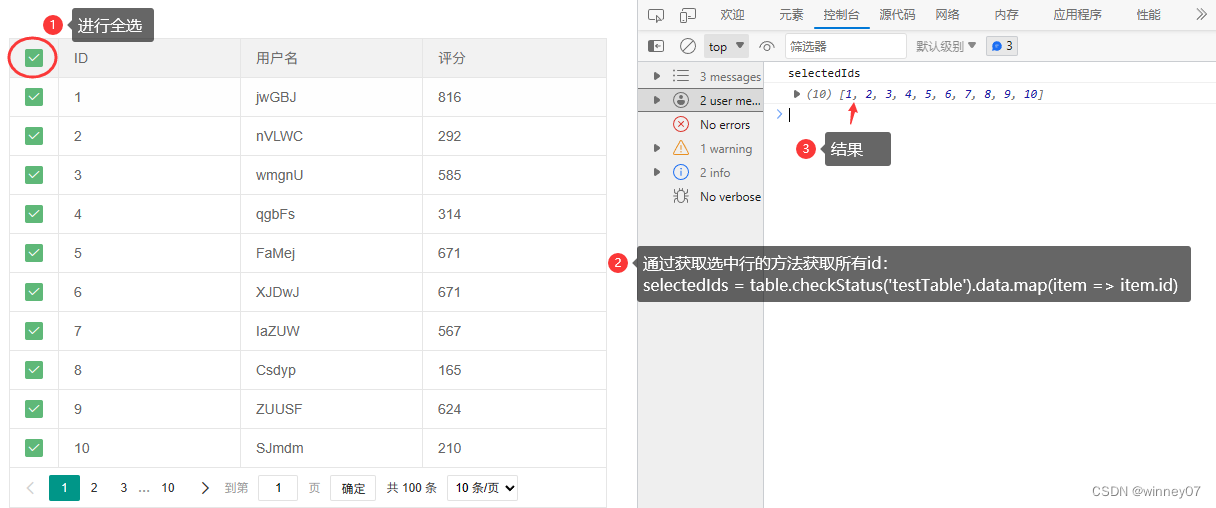
Task: Open the 应用程序 tab
Action: click(1077, 15)
